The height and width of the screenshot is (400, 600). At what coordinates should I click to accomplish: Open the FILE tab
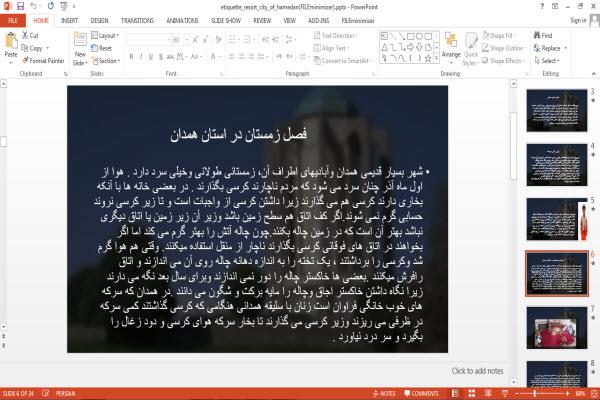(x=13, y=21)
